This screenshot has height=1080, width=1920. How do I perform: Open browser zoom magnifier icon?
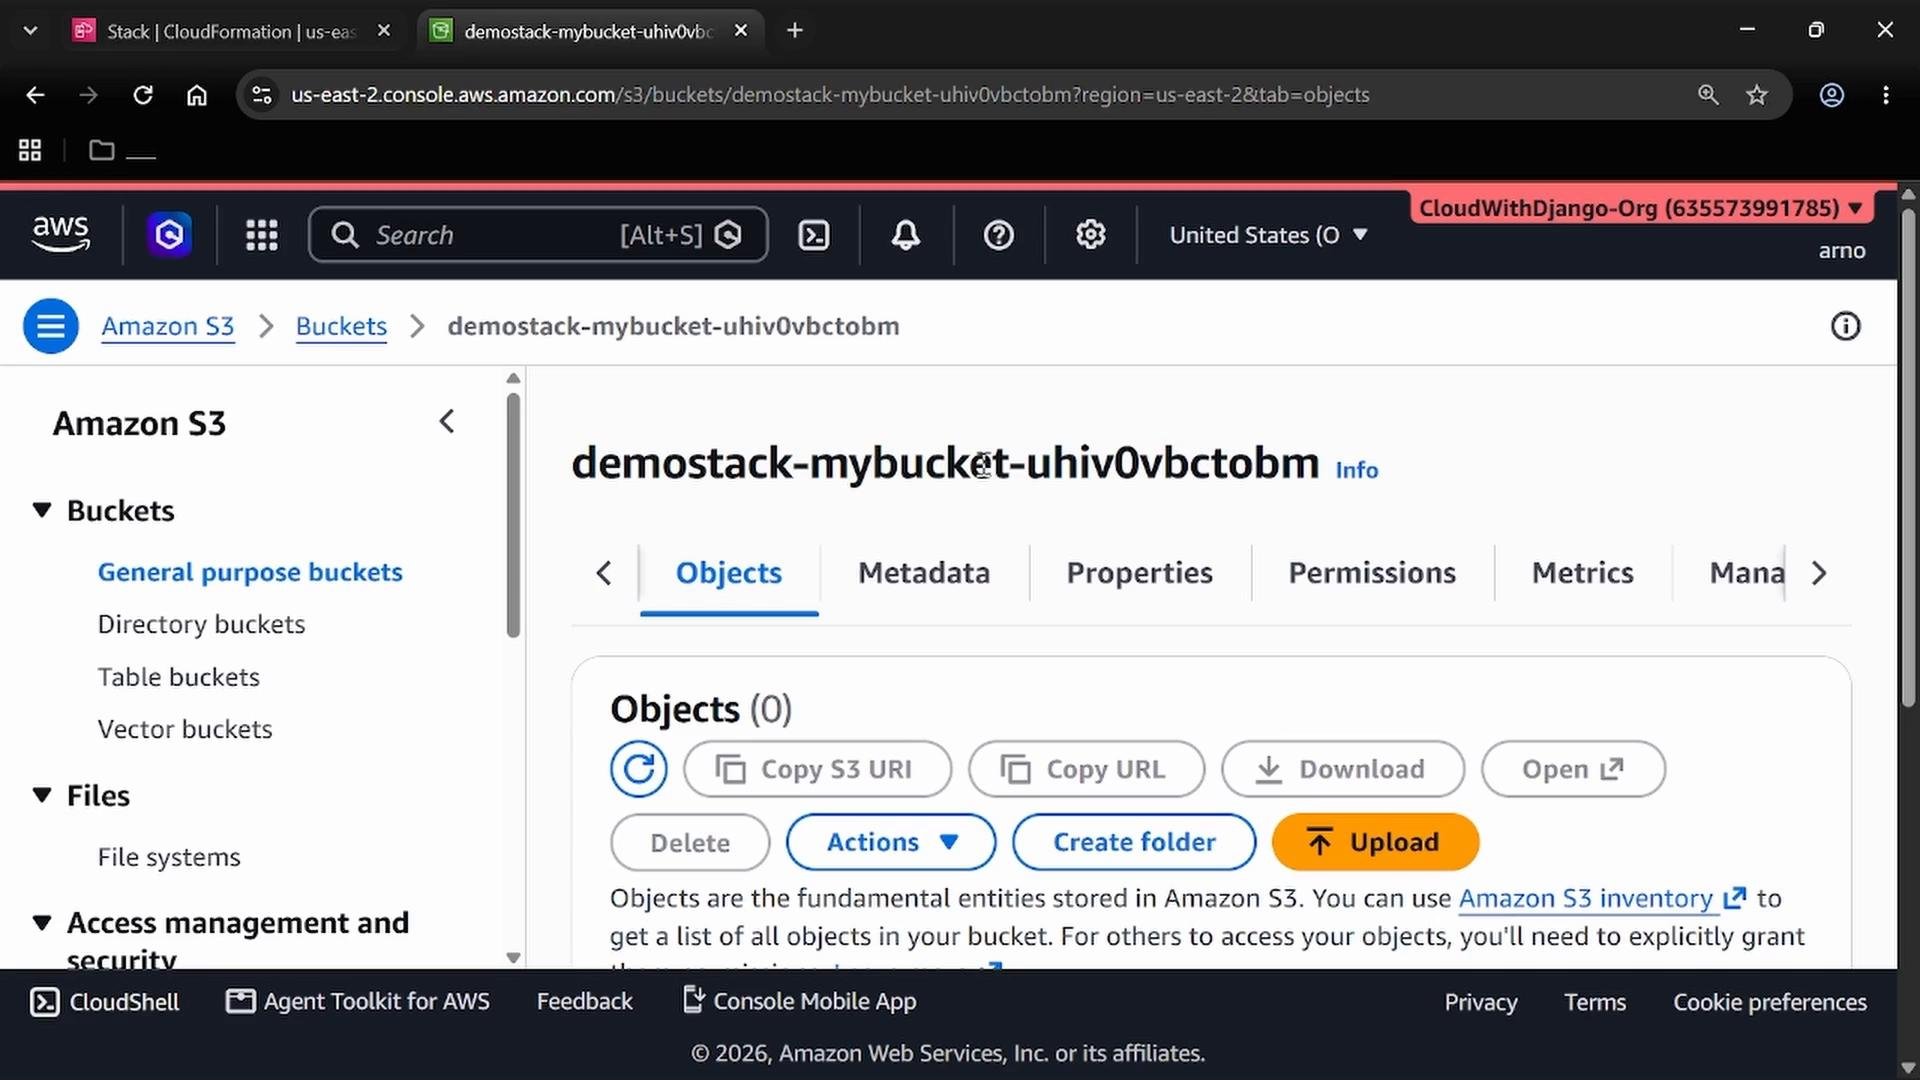coord(1708,95)
